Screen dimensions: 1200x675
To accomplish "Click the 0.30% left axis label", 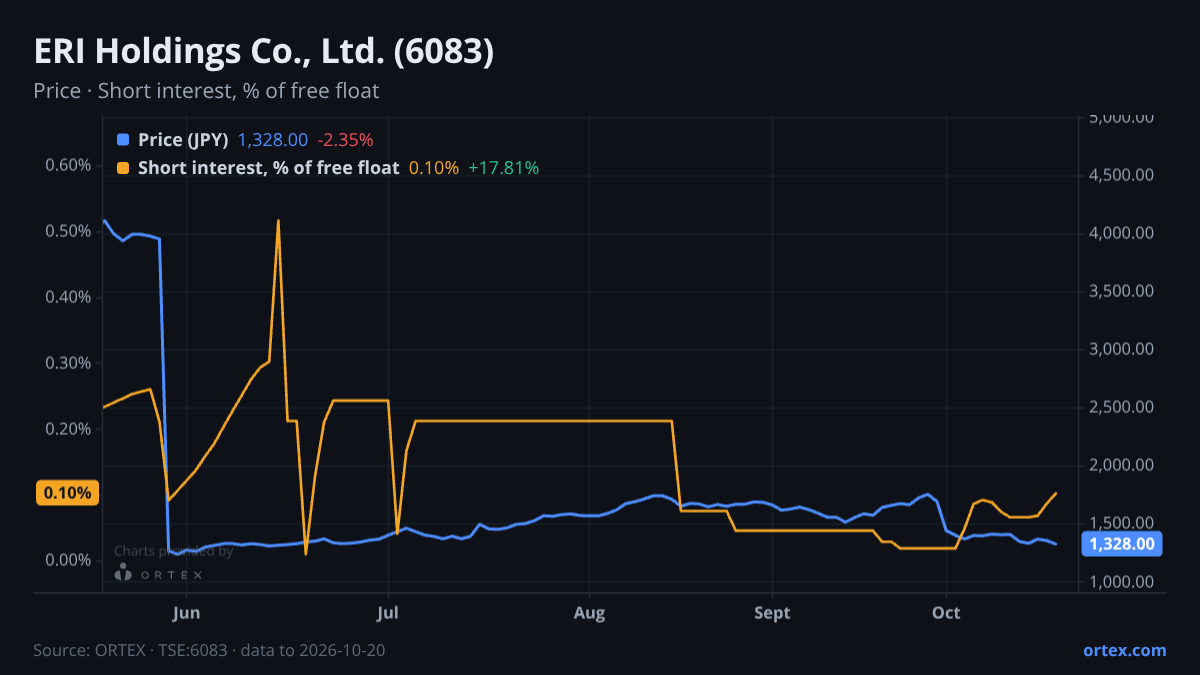I will pos(68,363).
